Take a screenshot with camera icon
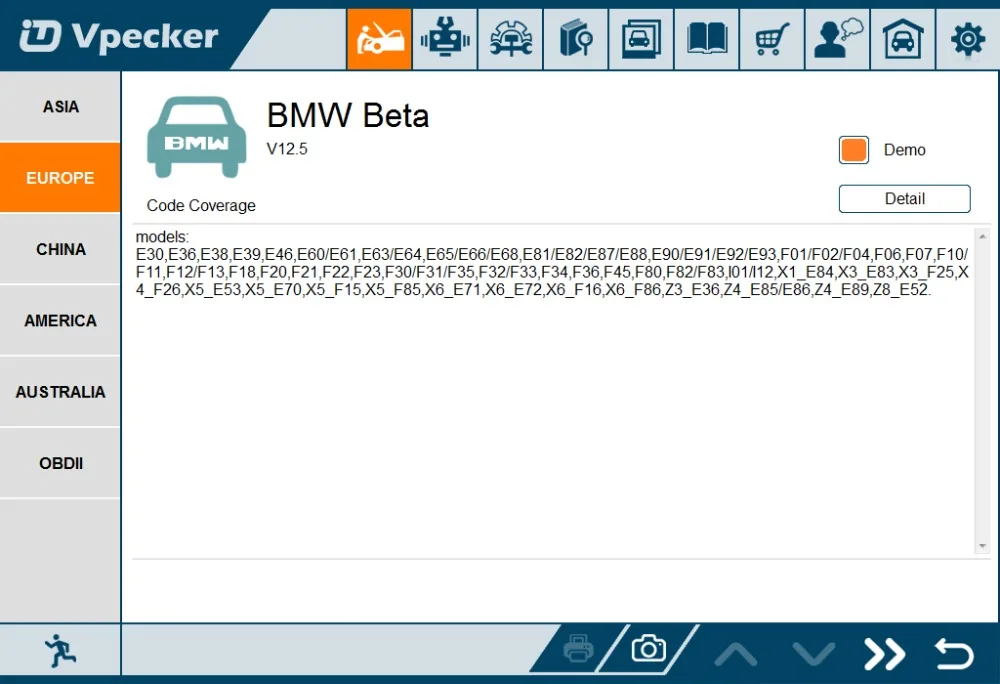Image resolution: width=1000 pixels, height=684 pixels. coord(649,649)
